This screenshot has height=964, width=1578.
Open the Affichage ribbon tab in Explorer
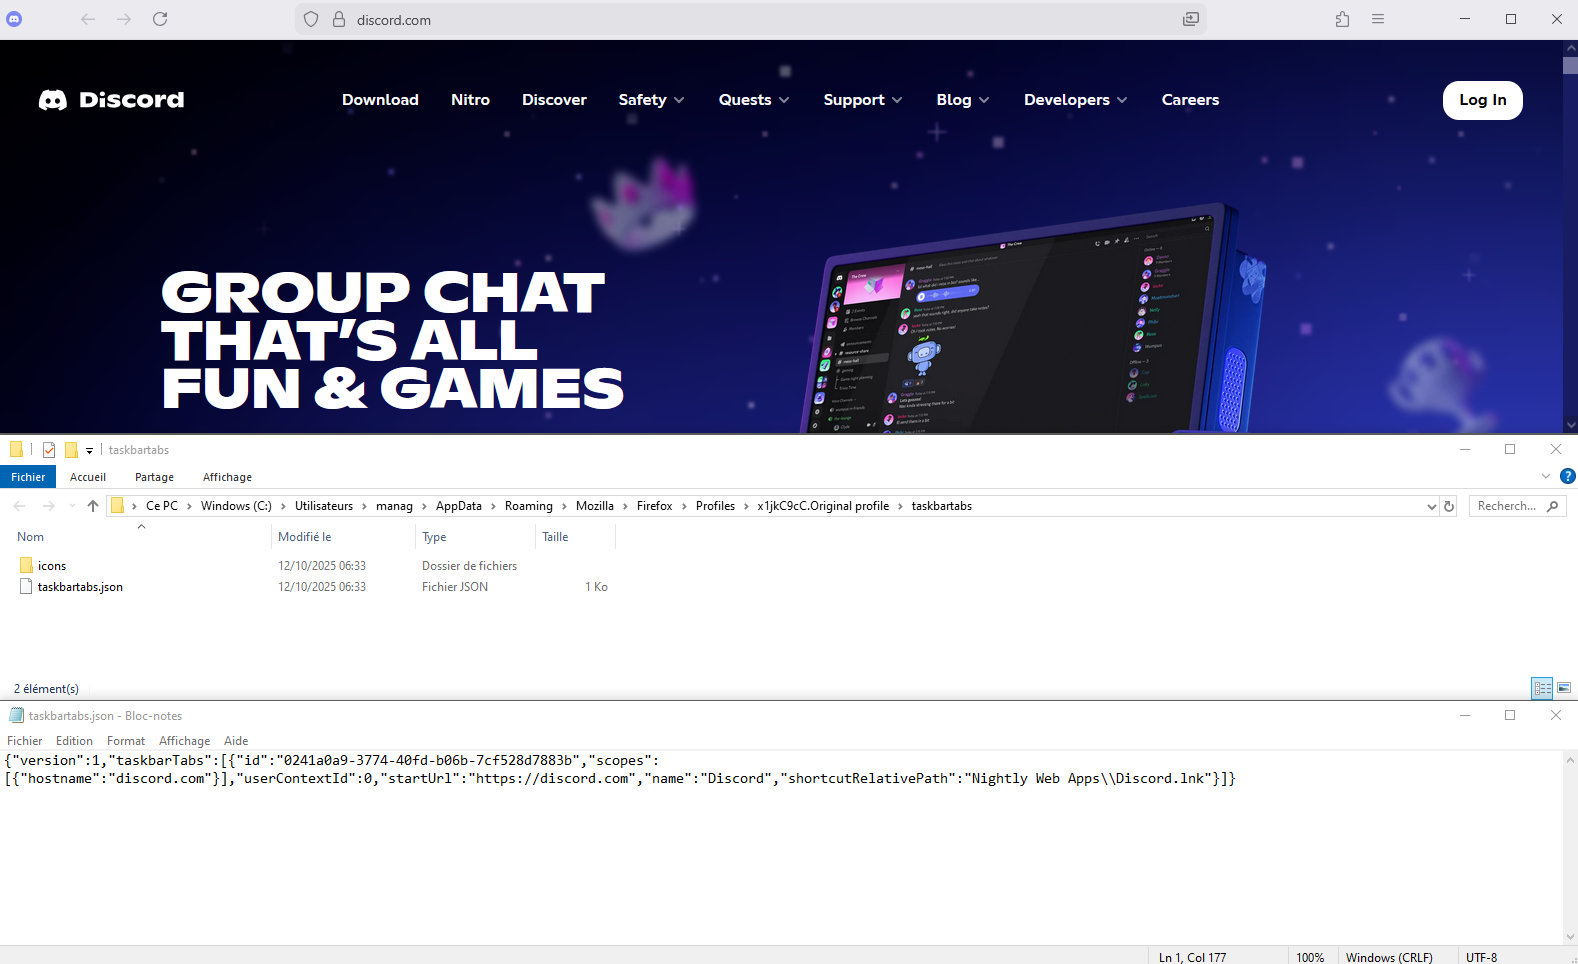(227, 477)
